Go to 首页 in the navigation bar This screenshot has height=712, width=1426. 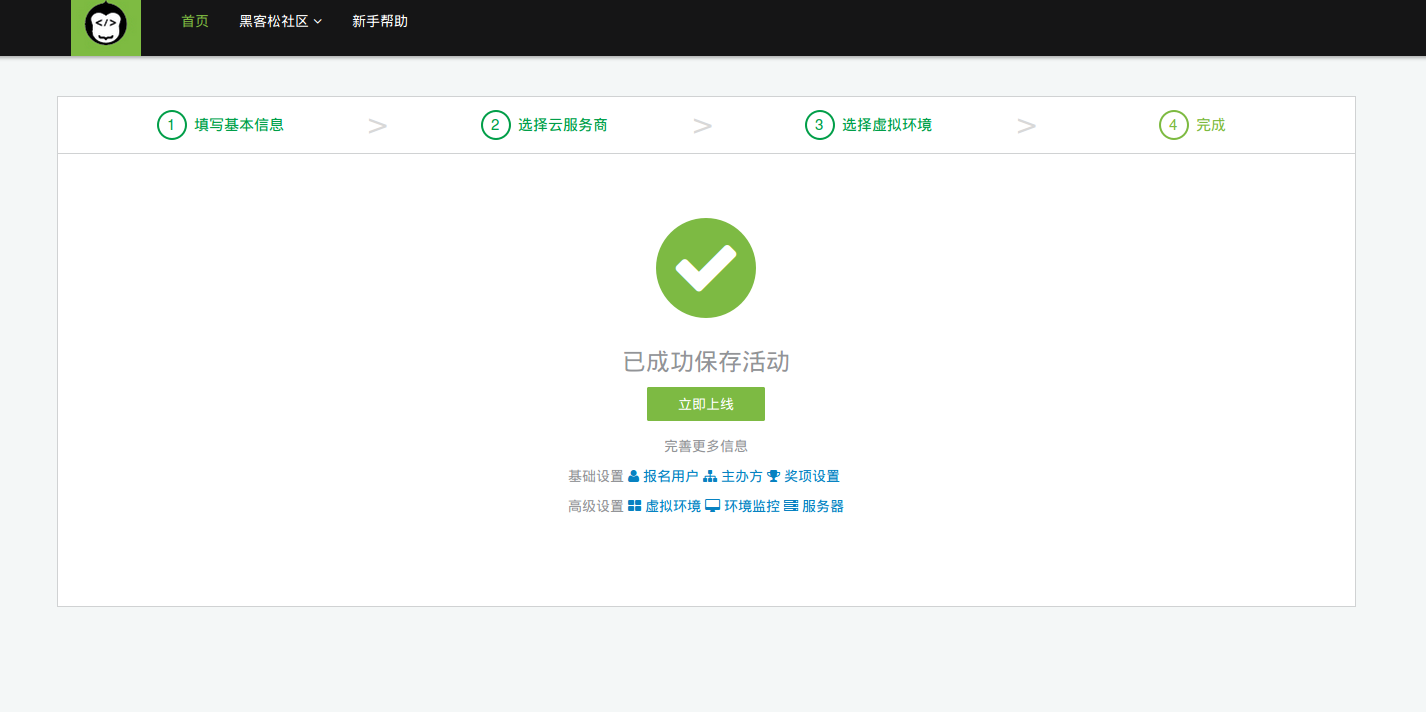tap(195, 21)
